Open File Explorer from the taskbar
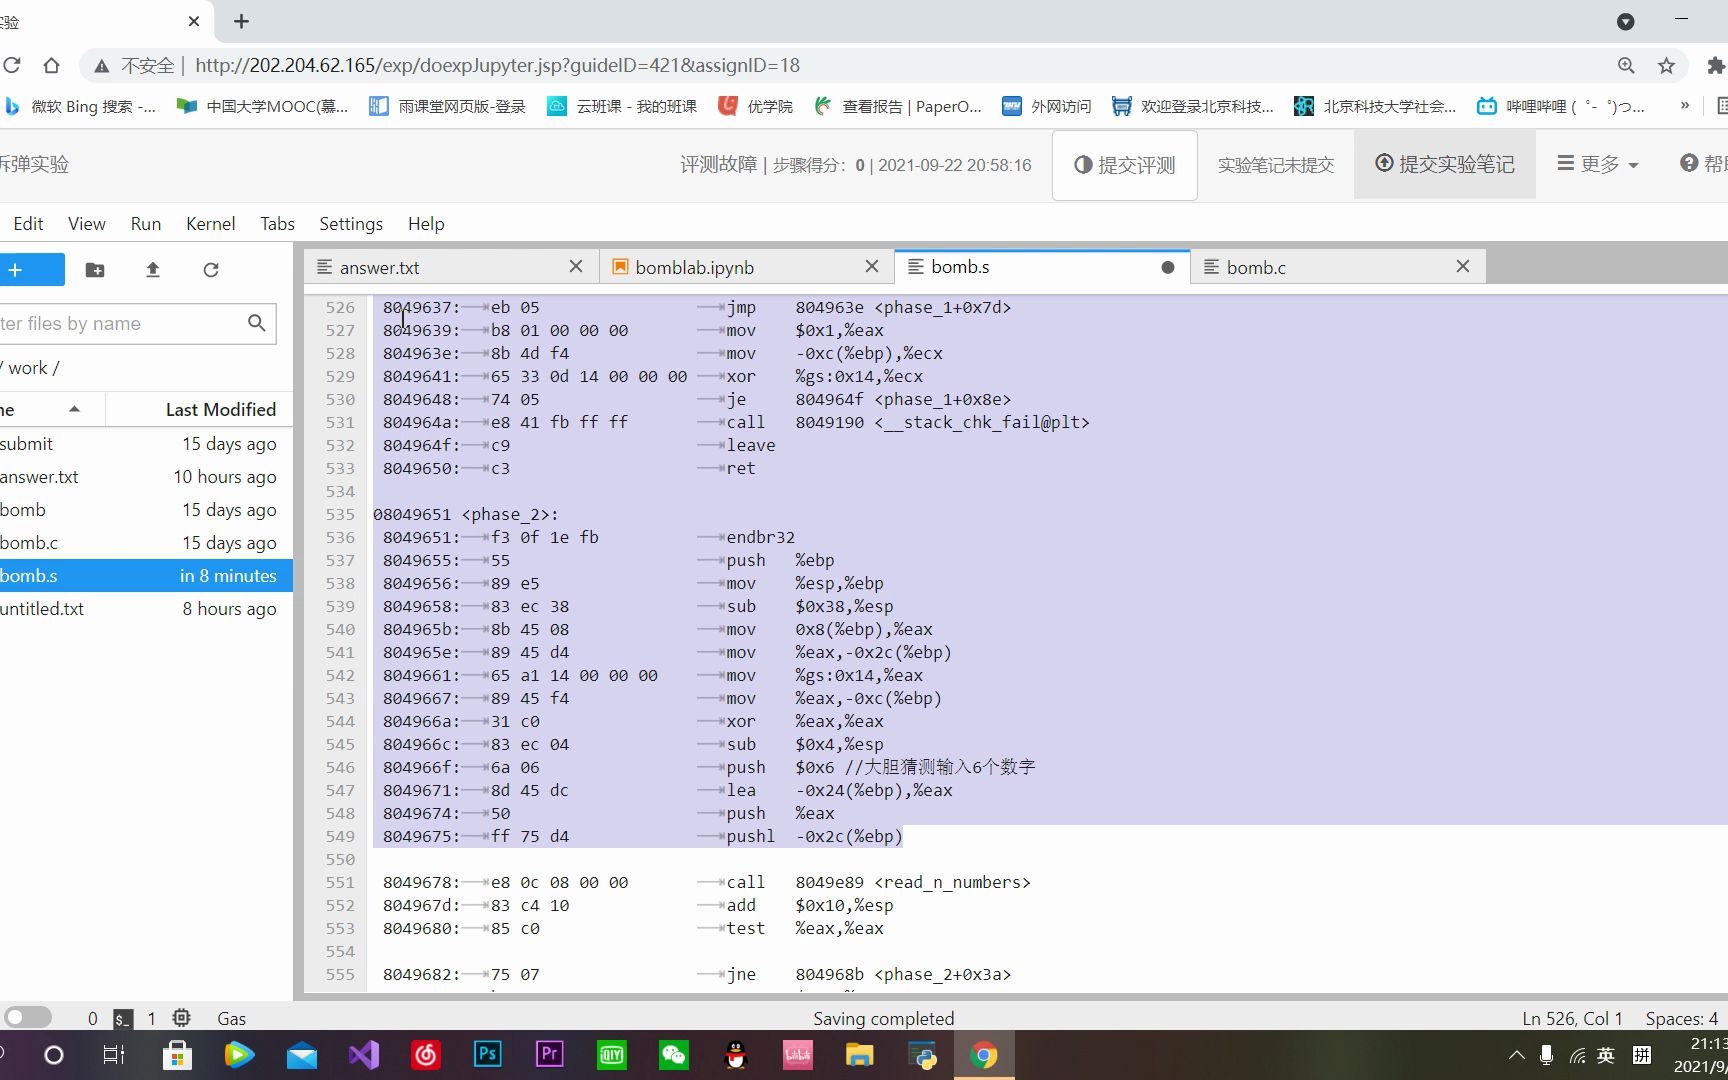This screenshot has width=1728, height=1080. click(859, 1055)
